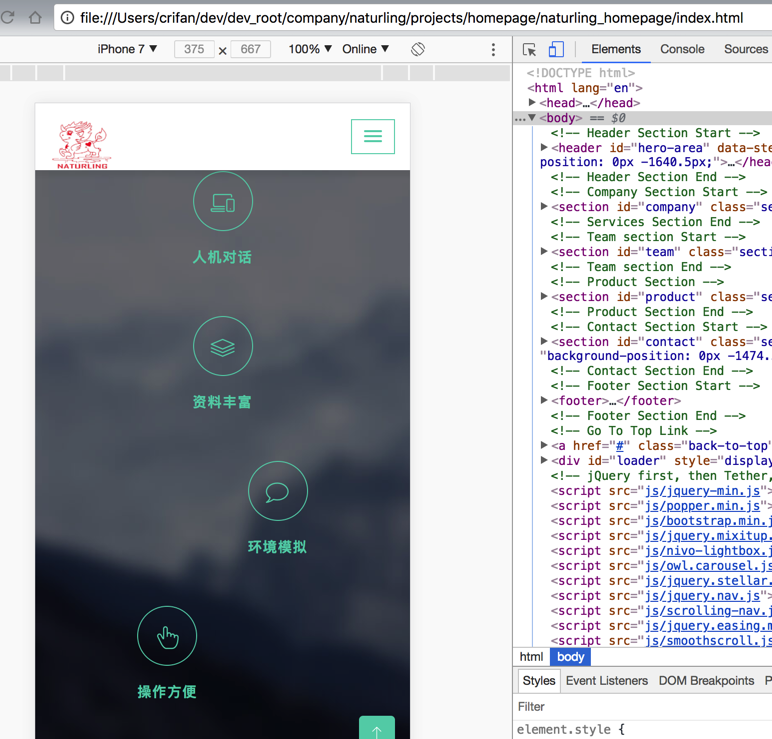Expand the footer node

[x=544, y=400]
